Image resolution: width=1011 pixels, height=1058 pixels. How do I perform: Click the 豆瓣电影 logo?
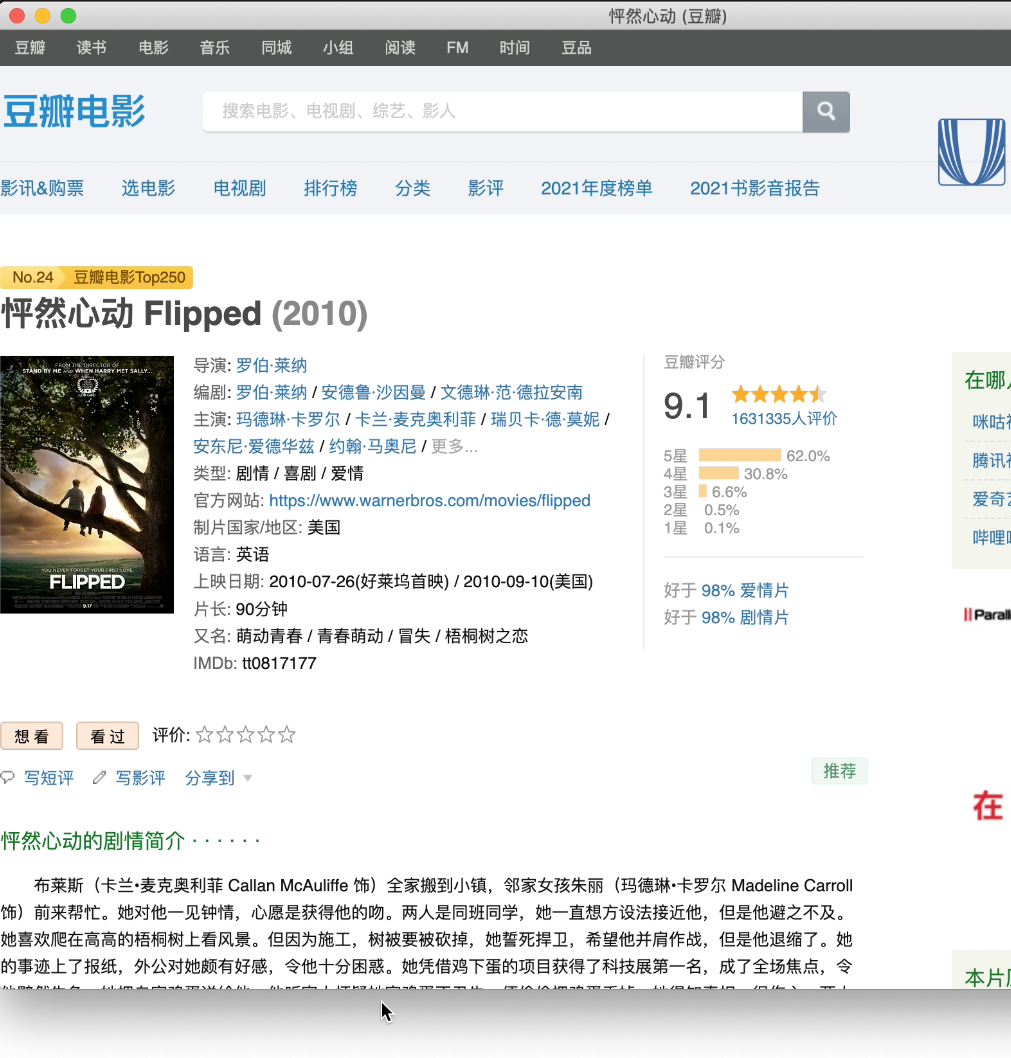click(74, 111)
